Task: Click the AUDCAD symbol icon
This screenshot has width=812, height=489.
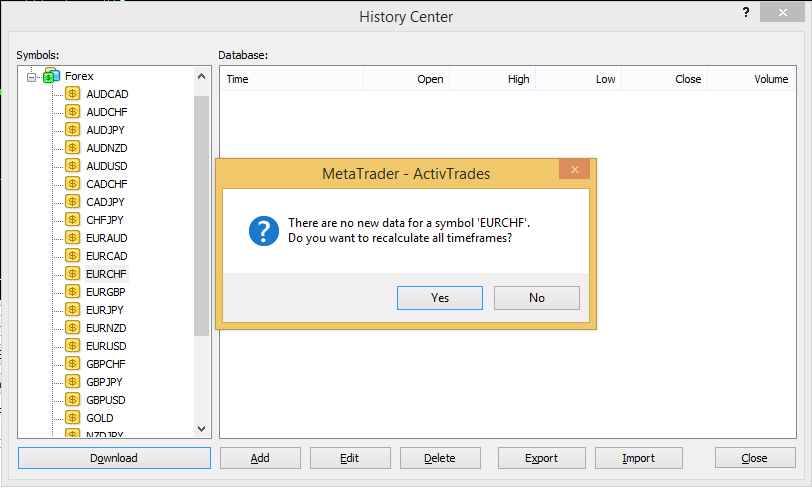Action: click(72, 94)
